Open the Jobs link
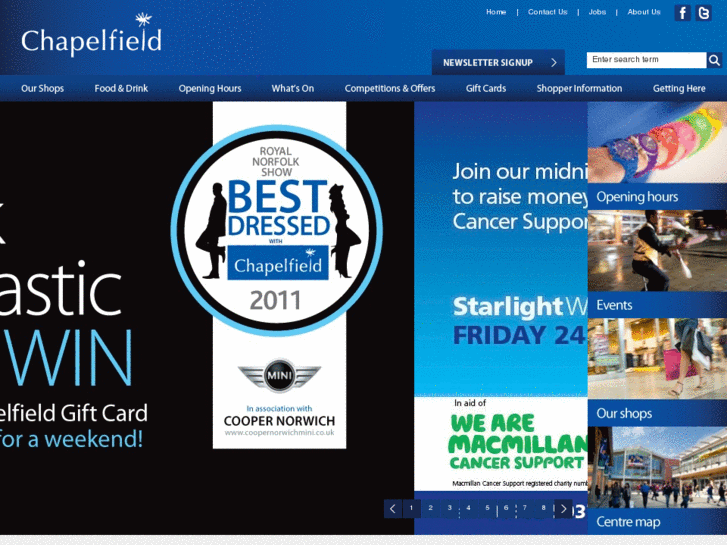This screenshot has height=545, width=727. [597, 12]
